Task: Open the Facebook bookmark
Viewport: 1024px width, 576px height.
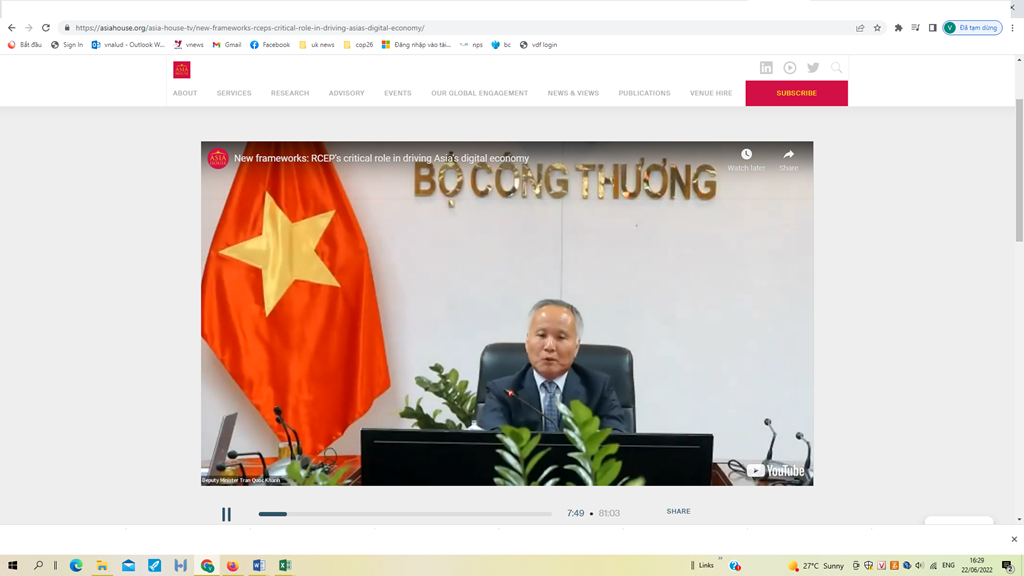Action: click(270, 45)
